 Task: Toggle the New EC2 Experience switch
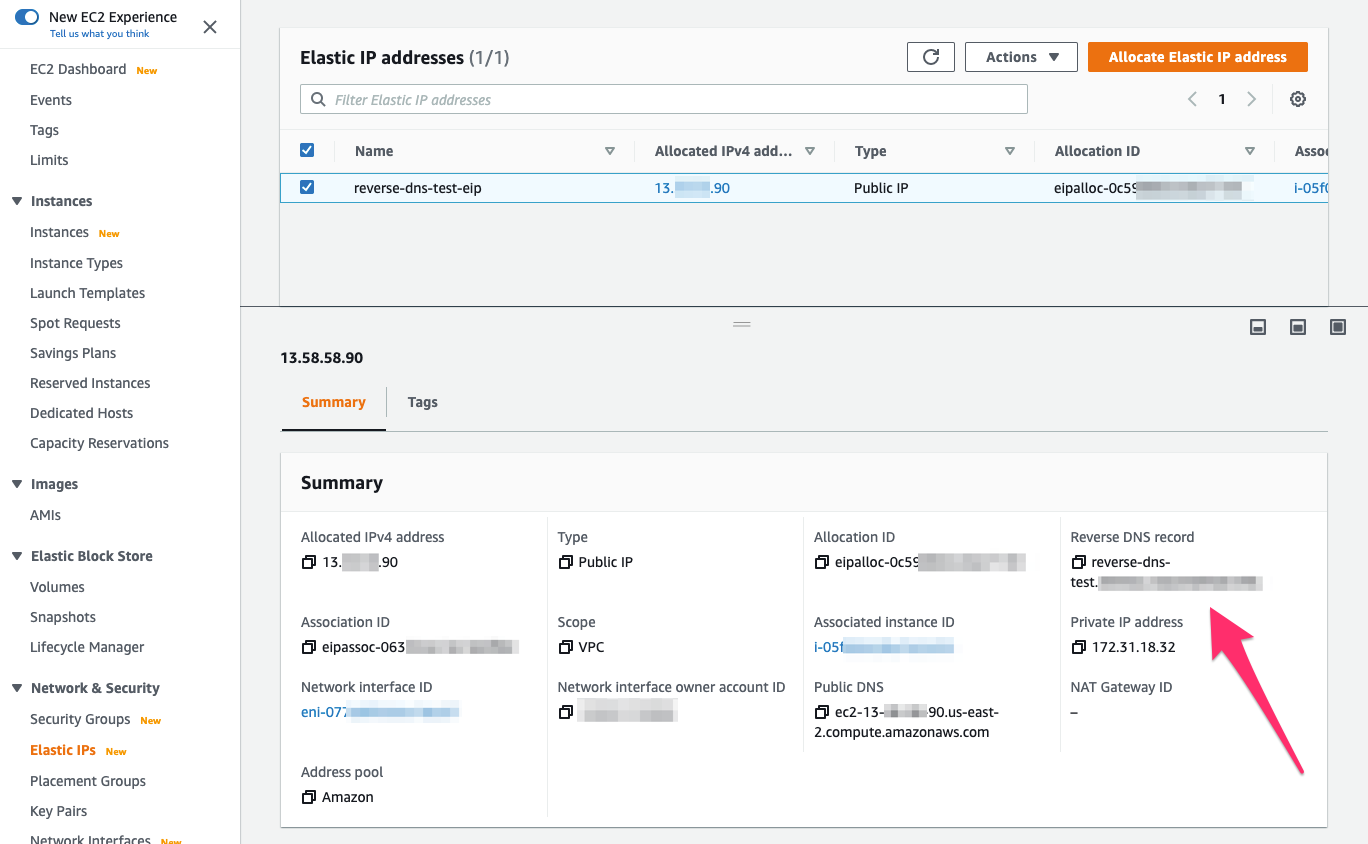coord(27,17)
